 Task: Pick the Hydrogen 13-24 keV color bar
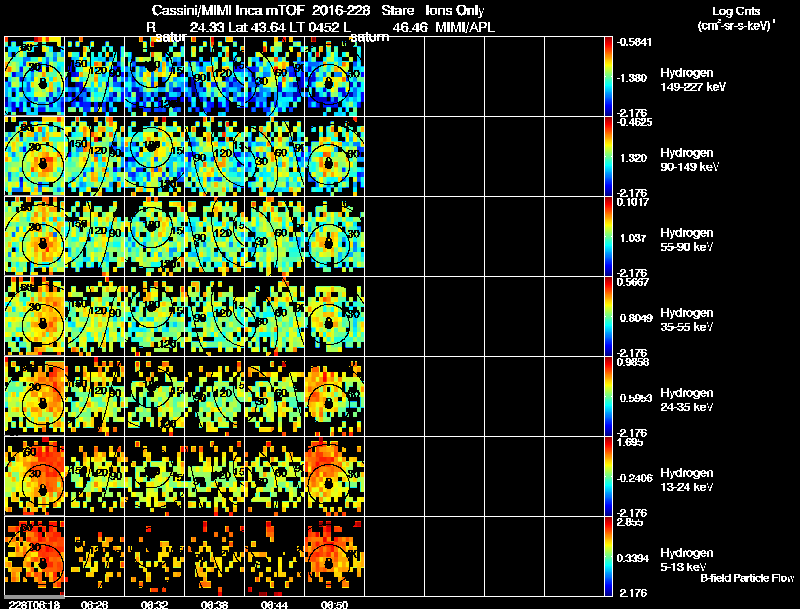click(x=608, y=477)
